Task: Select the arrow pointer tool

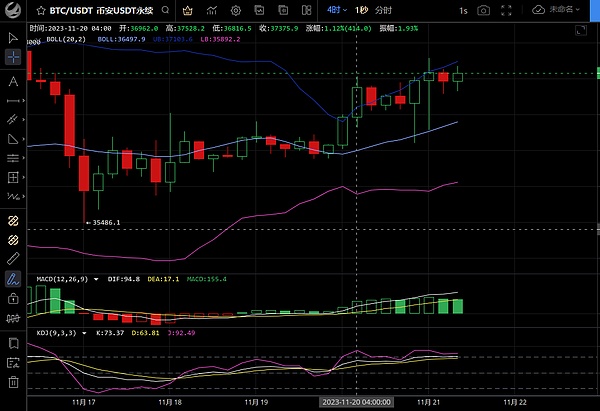Action: coord(13,37)
